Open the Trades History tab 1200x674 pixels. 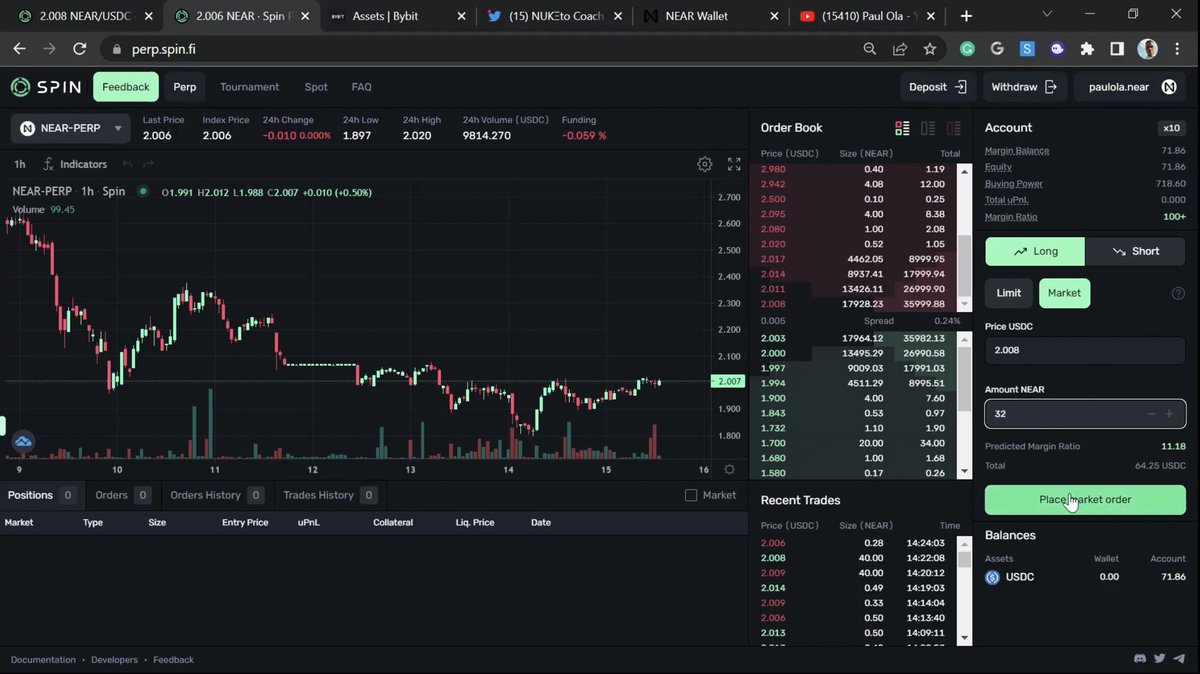point(329,495)
